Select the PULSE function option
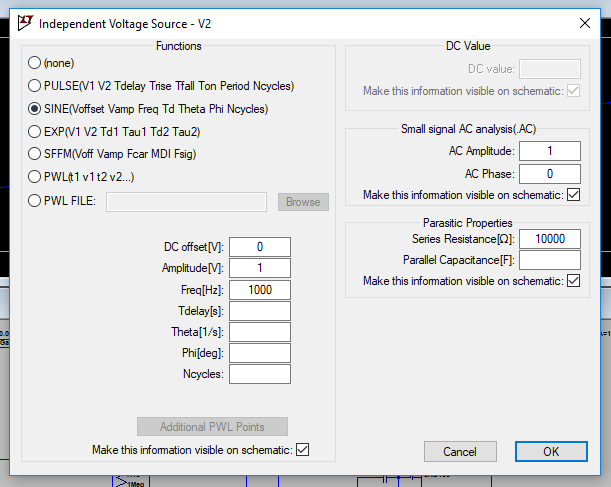This screenshot has height=487, width=611. click(35, 86)
